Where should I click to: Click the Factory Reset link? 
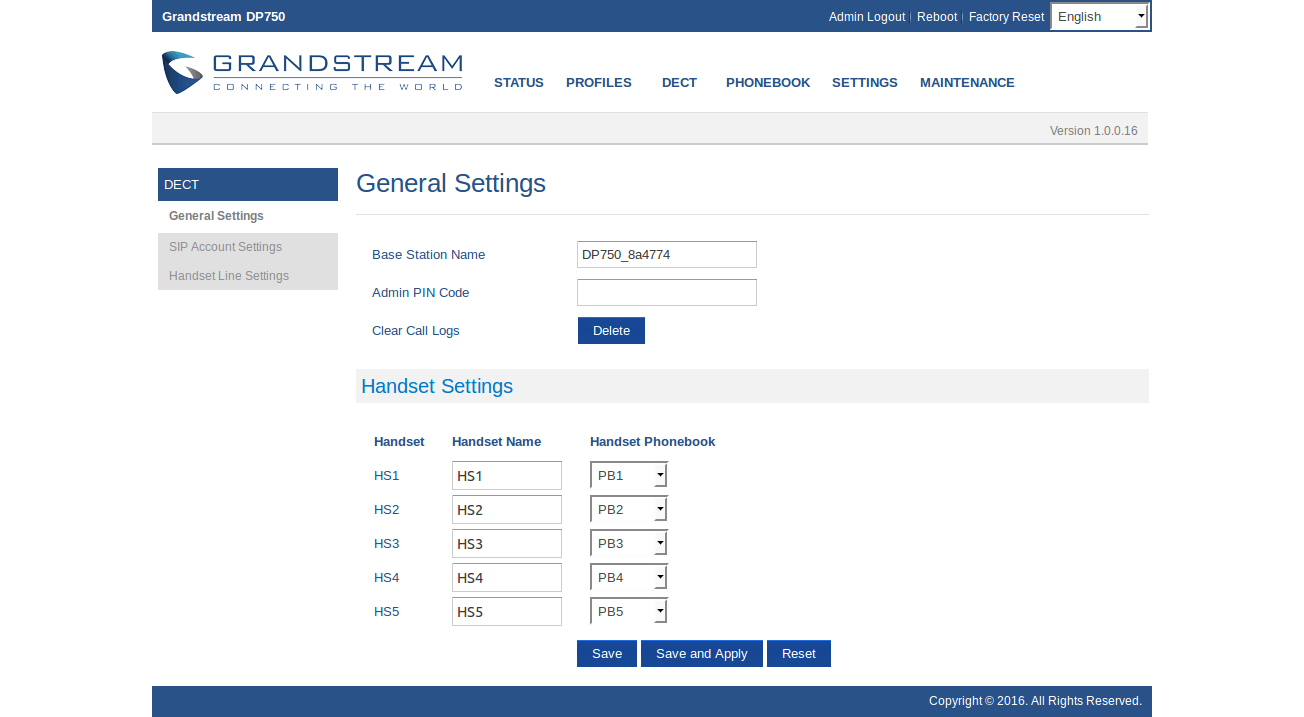click(x=1006, y=17)
